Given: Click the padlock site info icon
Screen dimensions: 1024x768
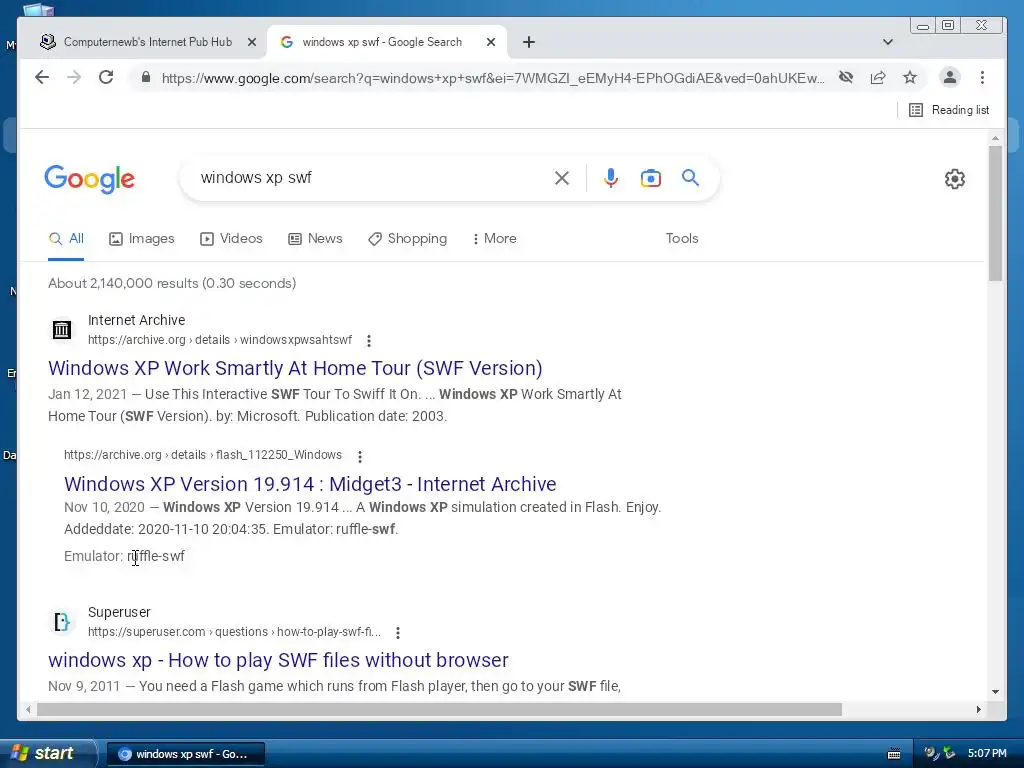Looking at the screenshot, I should (x=146, y=78).
